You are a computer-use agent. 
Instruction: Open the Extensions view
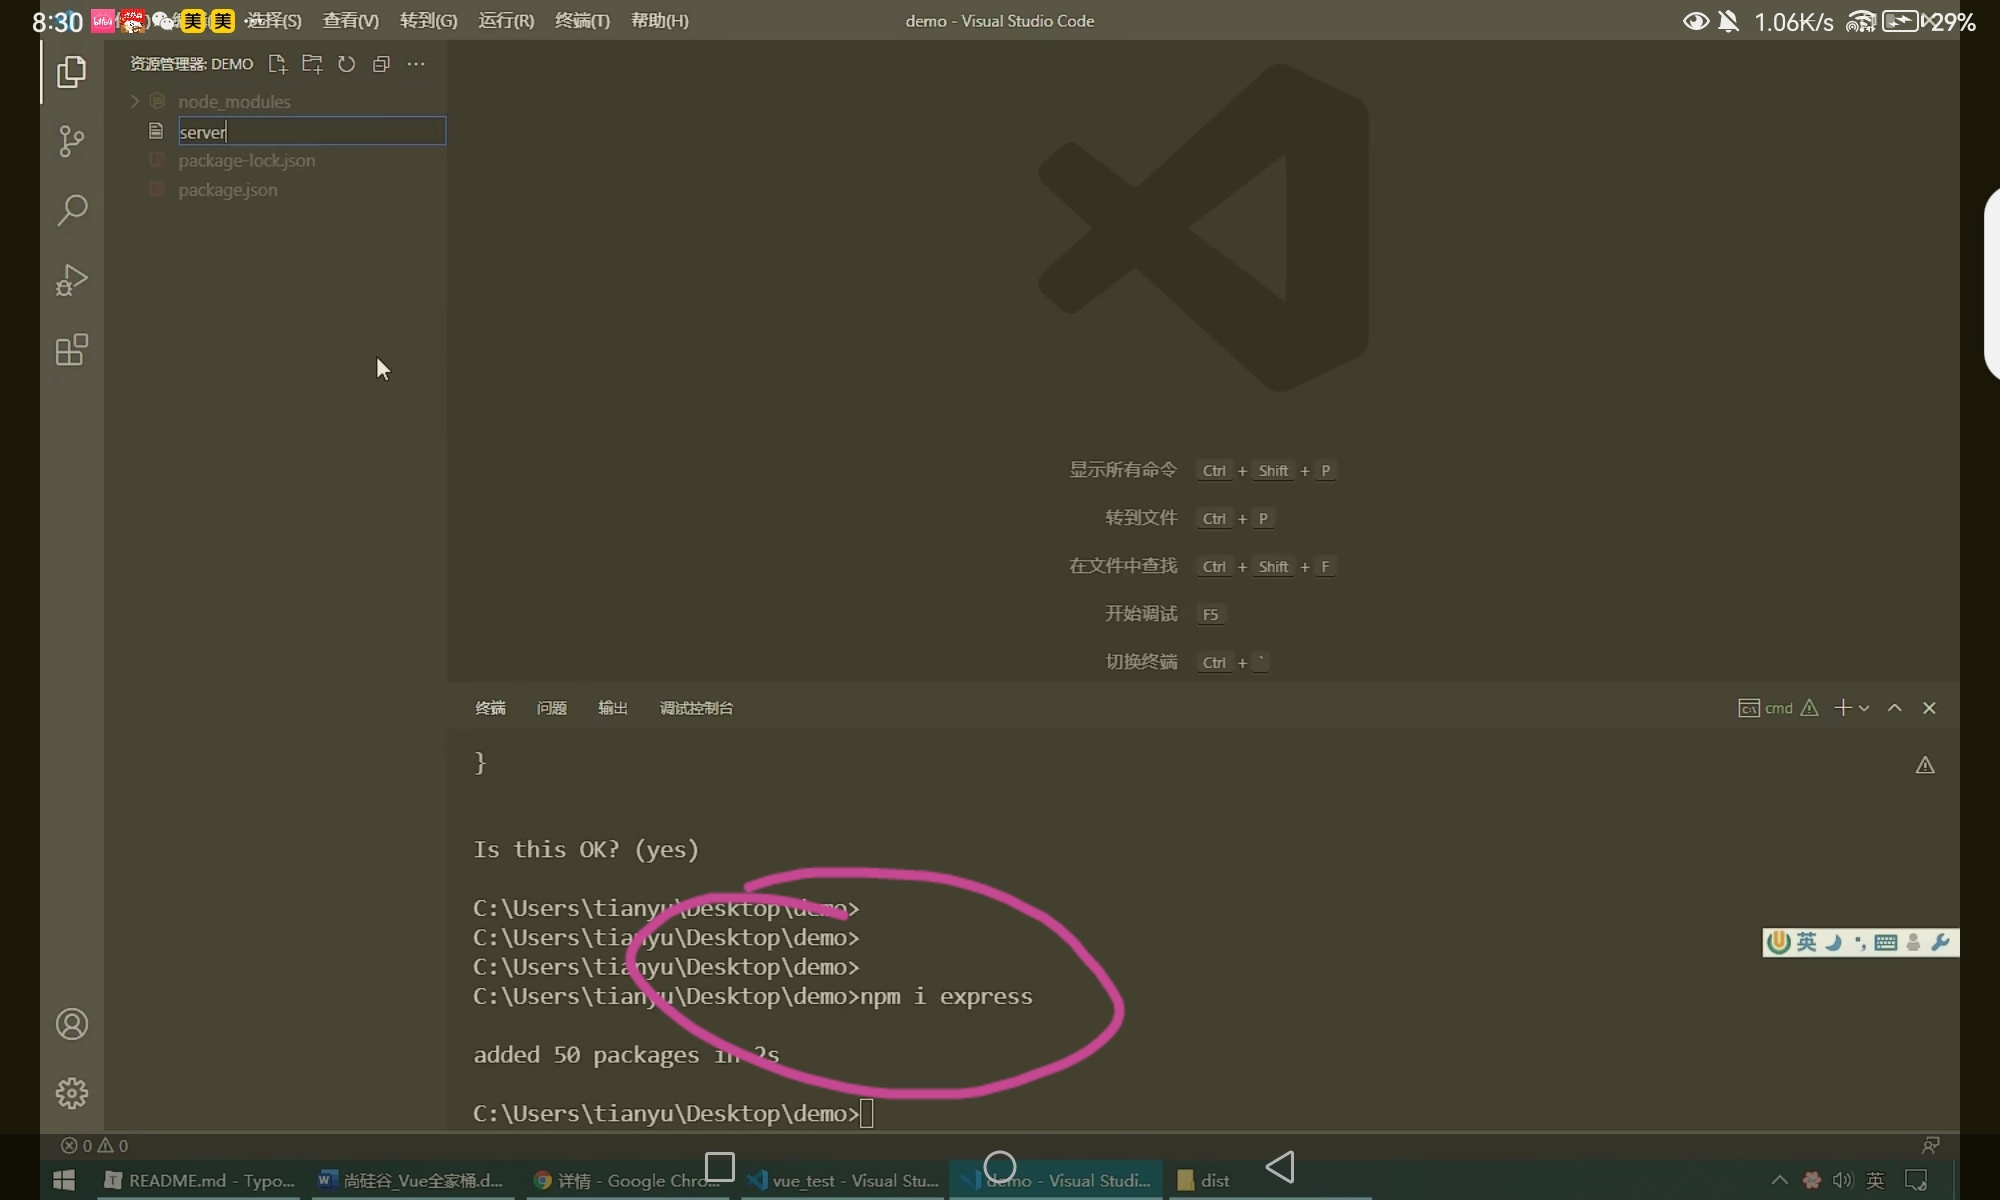click(x=71, y=350)
